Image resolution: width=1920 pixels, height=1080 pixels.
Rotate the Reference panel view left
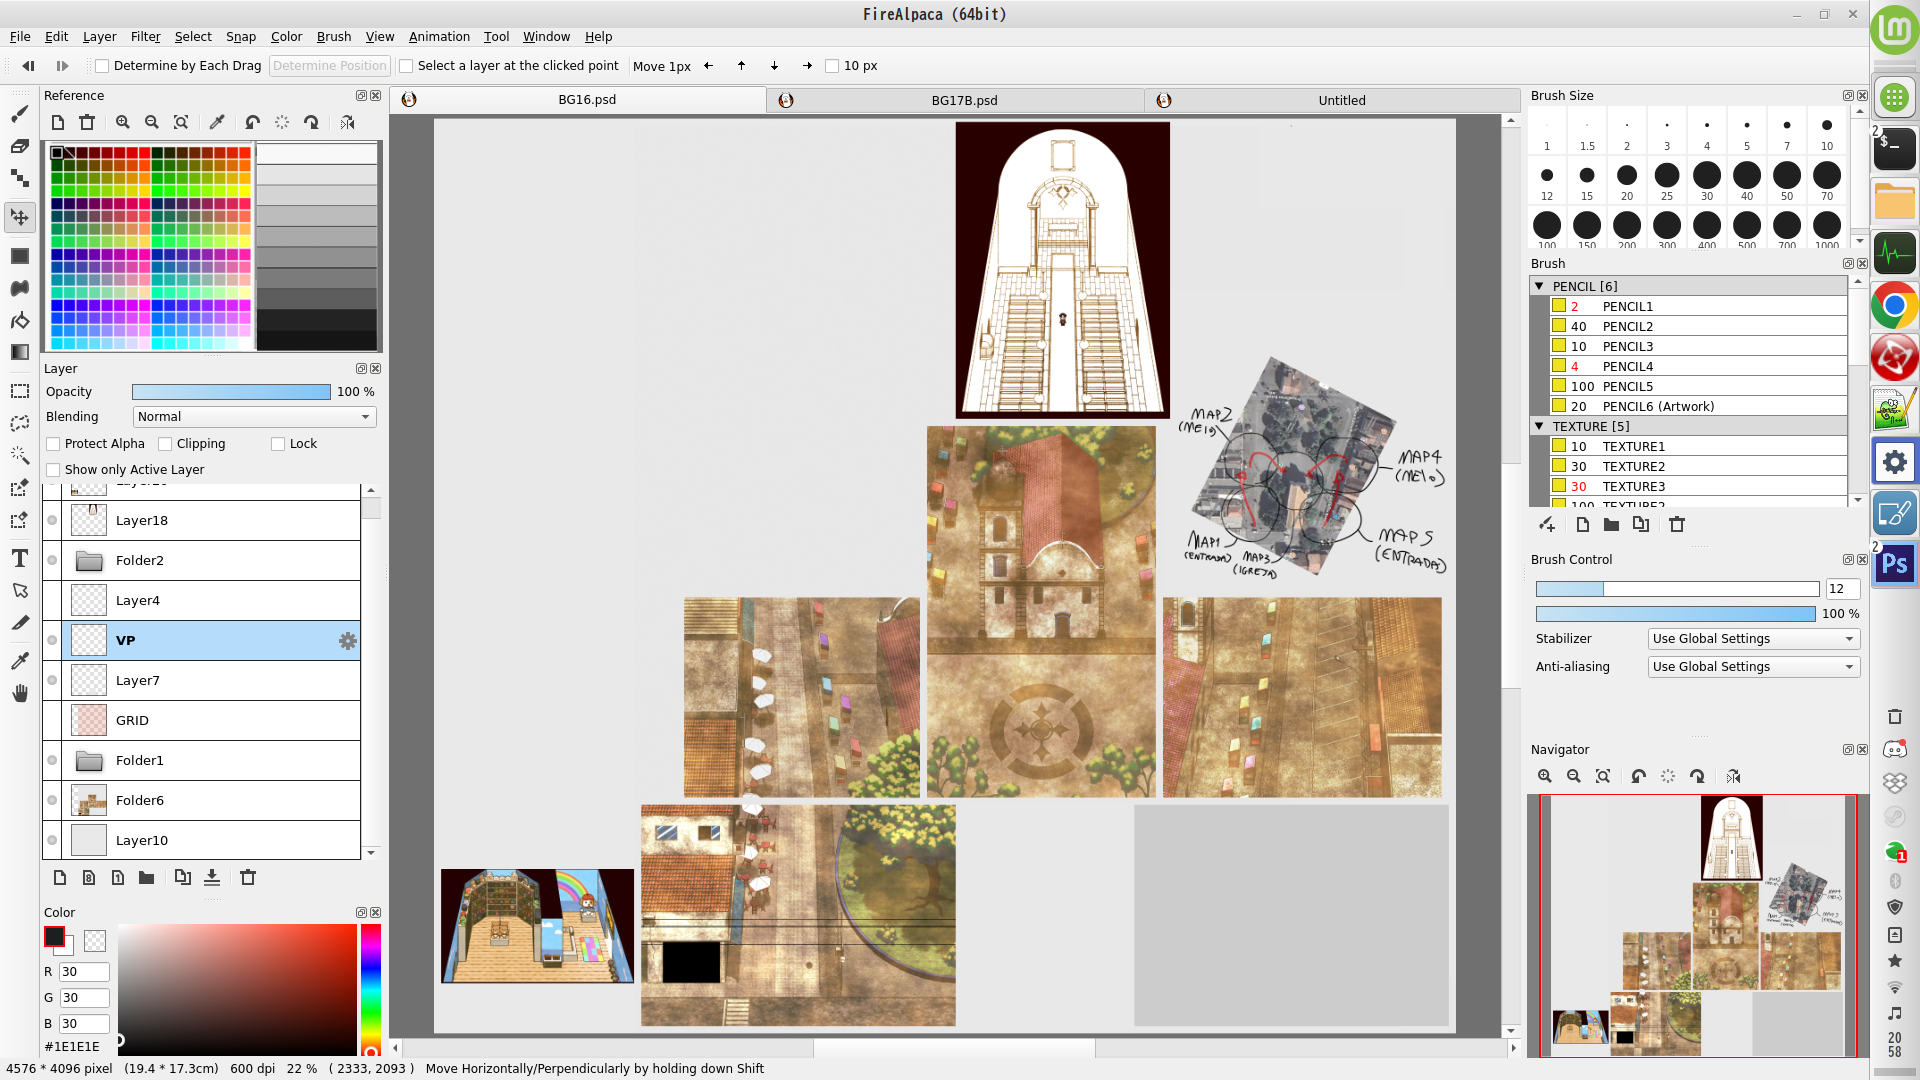tap(252, 122)
